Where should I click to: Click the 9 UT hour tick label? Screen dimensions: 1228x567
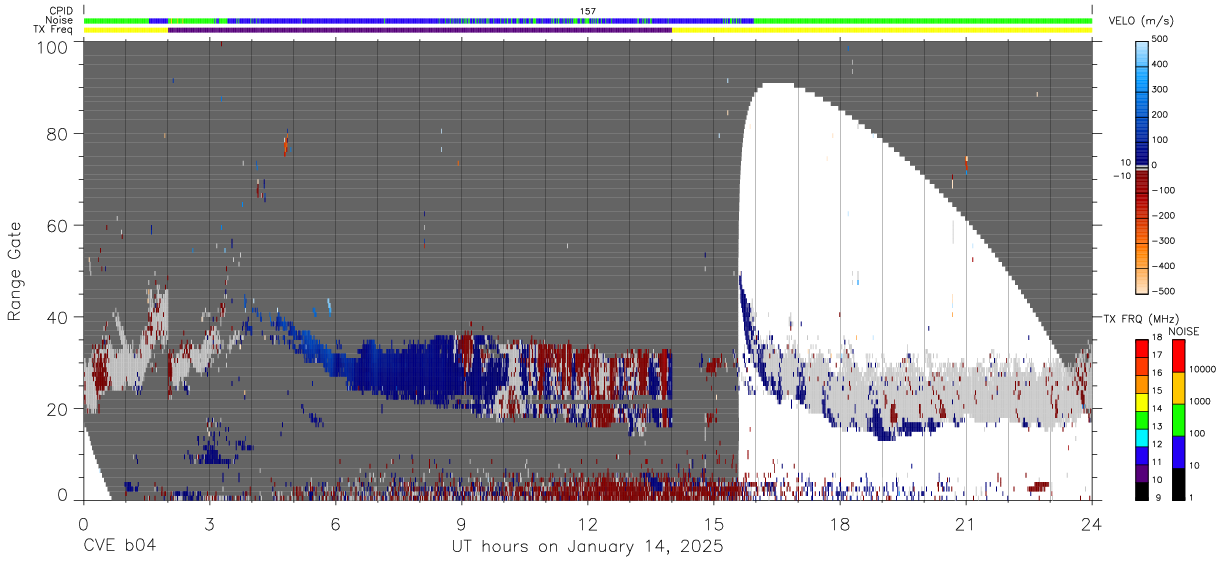pos(461,523)
